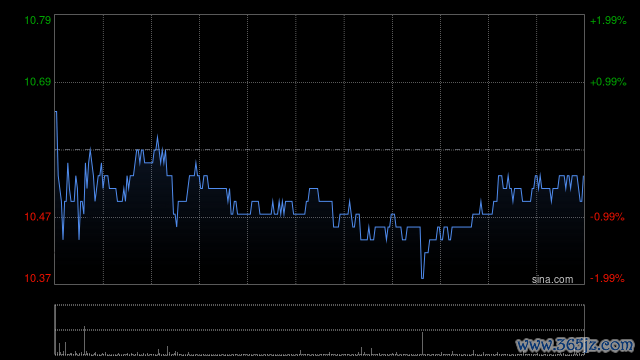Click the closing end of the price line

(584, 176)
